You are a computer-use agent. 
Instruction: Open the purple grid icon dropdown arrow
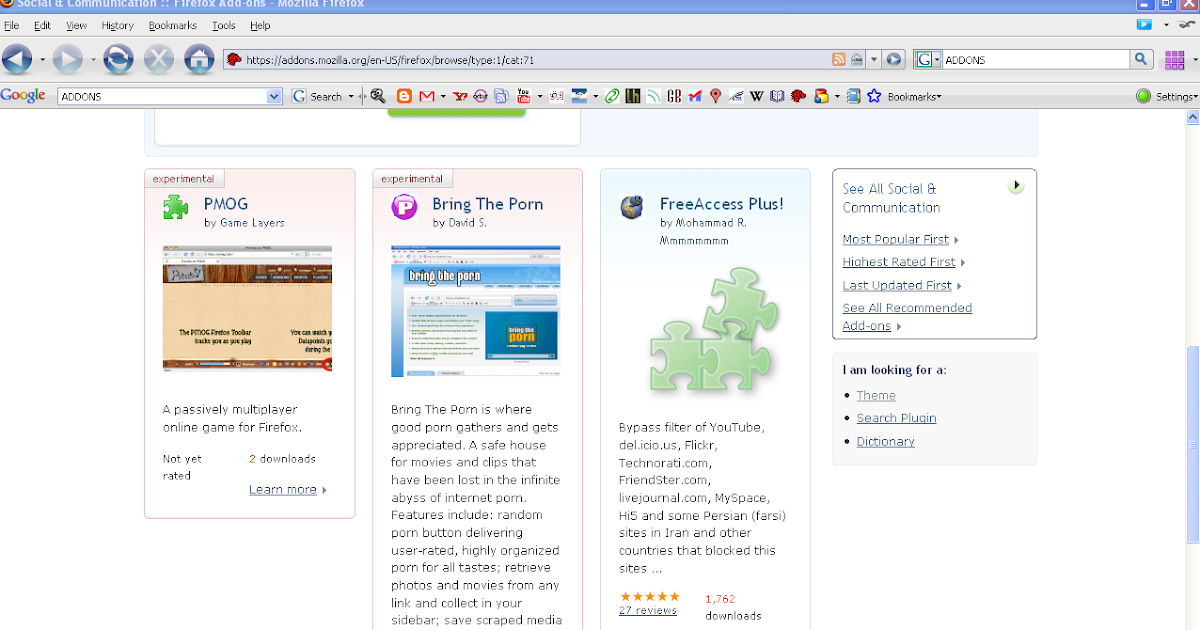click(x=1193, y=61)
